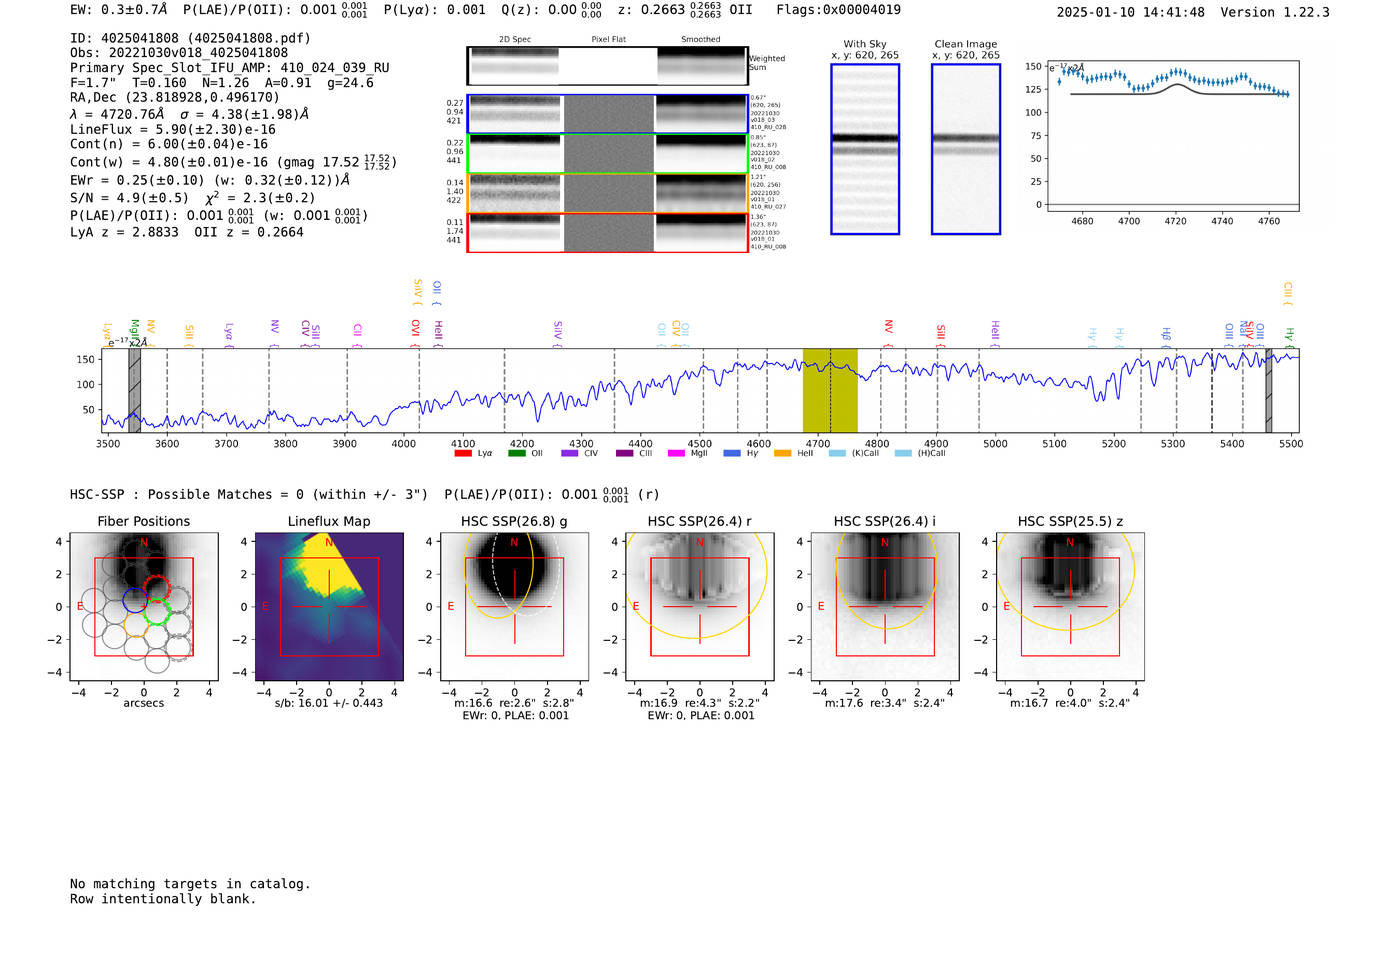
Task: Click the HSC-SSP Possible Matches line
Action: tap(365, 495)
